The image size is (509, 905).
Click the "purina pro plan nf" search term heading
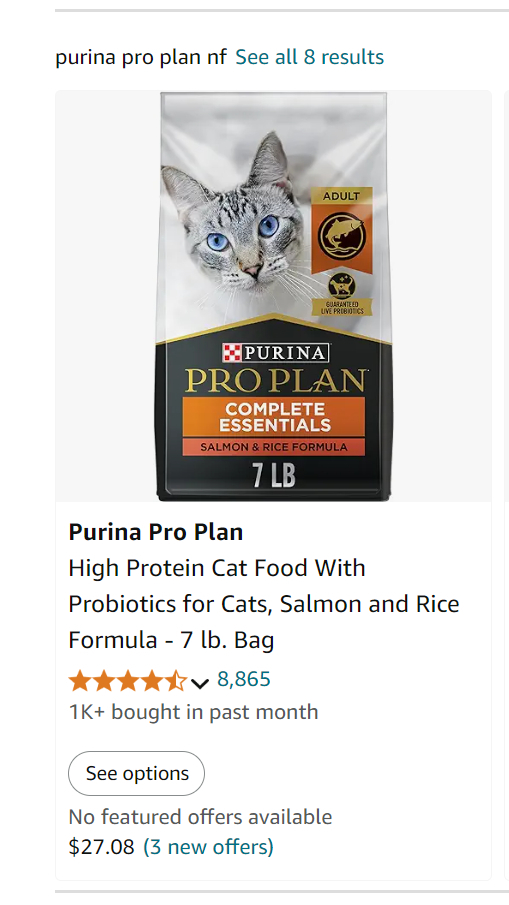coord(141,58)
